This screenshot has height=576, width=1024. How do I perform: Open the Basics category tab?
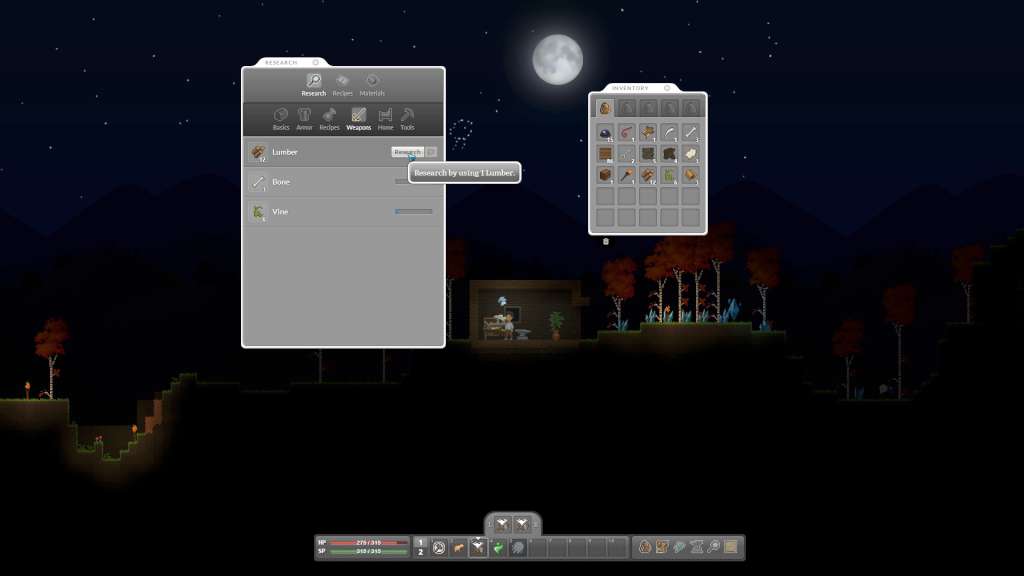coord(281,116)
